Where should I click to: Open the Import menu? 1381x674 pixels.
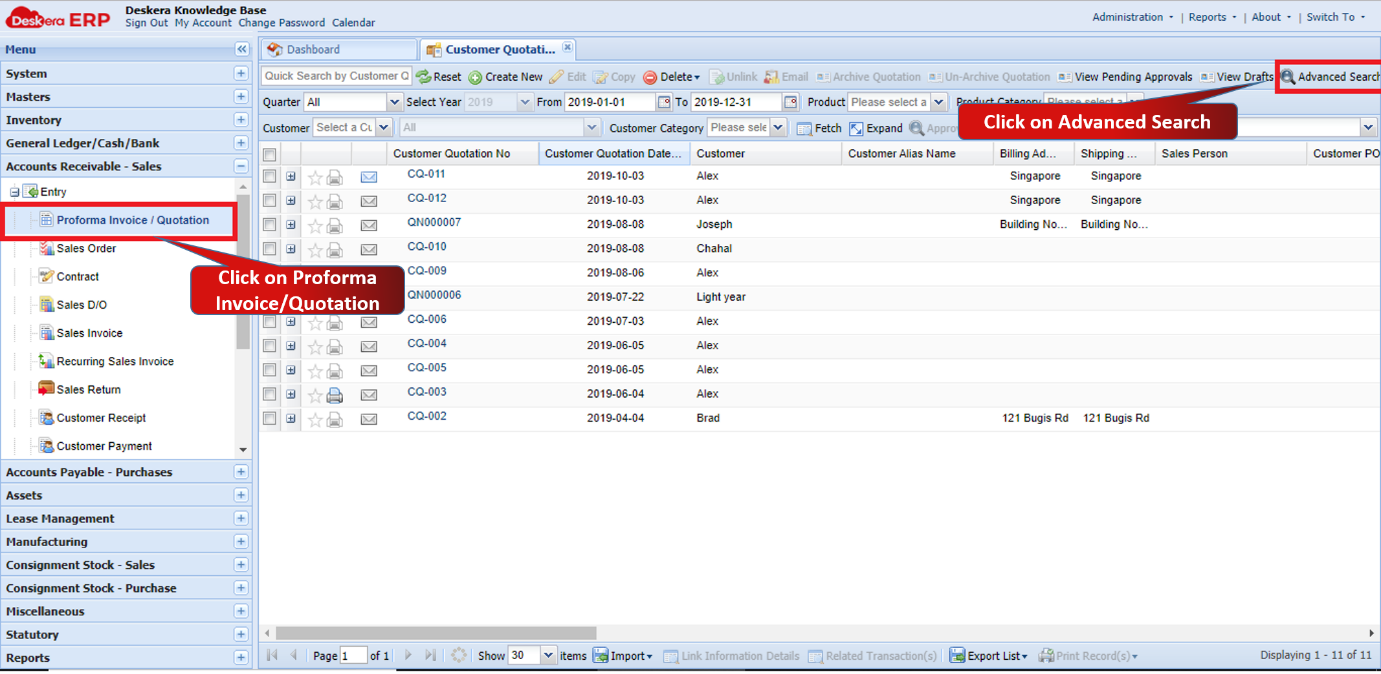622,656
